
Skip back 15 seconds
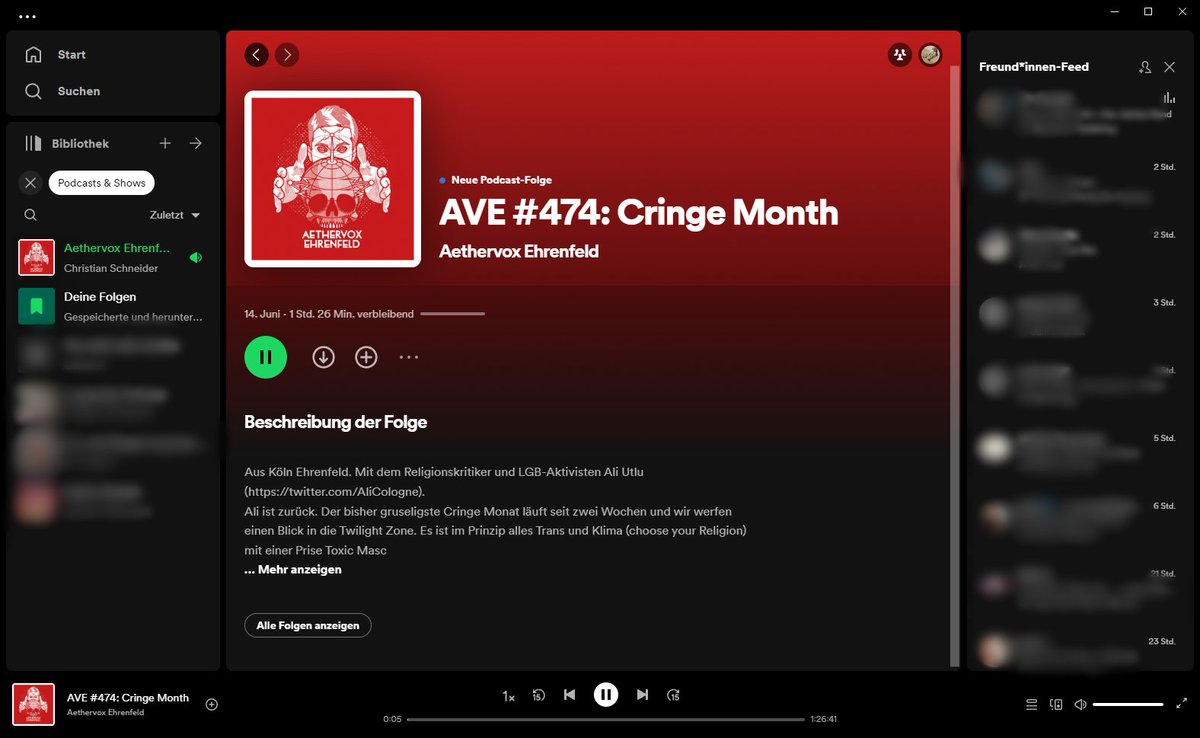click(538, 695)
